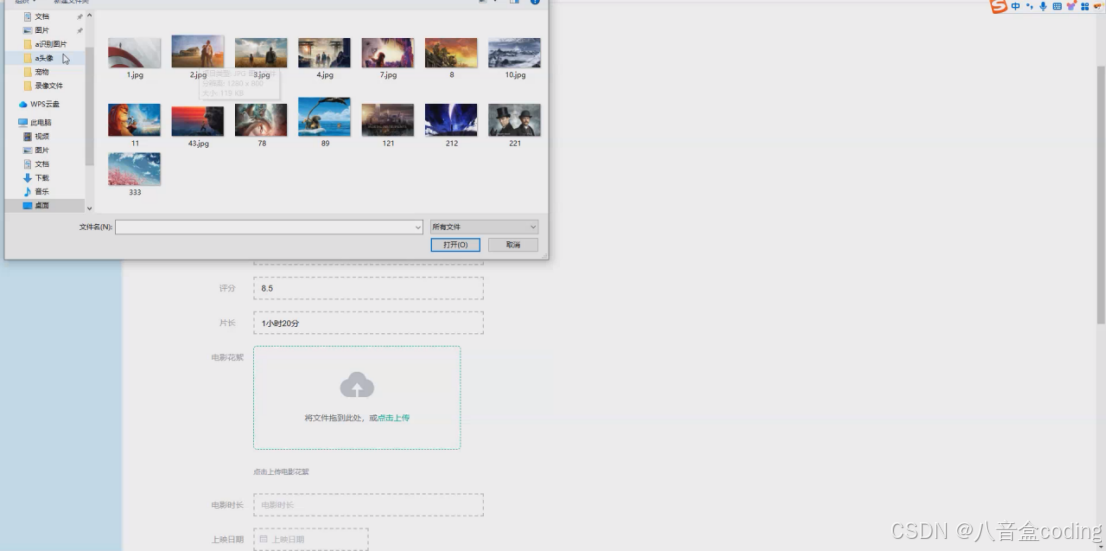This screenshot has width=1106, height=551.
Task: Click the 片长 field showing 1小时20分
Action: click(368, 323)
